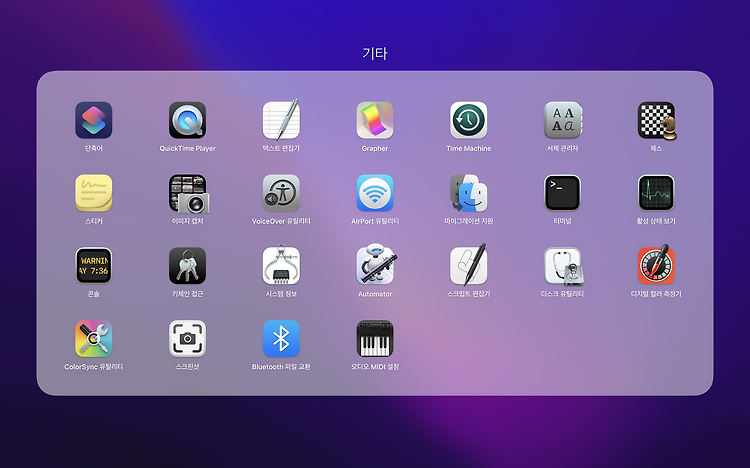The height and width of the screenshot is (468, 750).
Task: Launch AirPort 유틸리티 Wi-Fi icon
Action: tap(375, 193)
